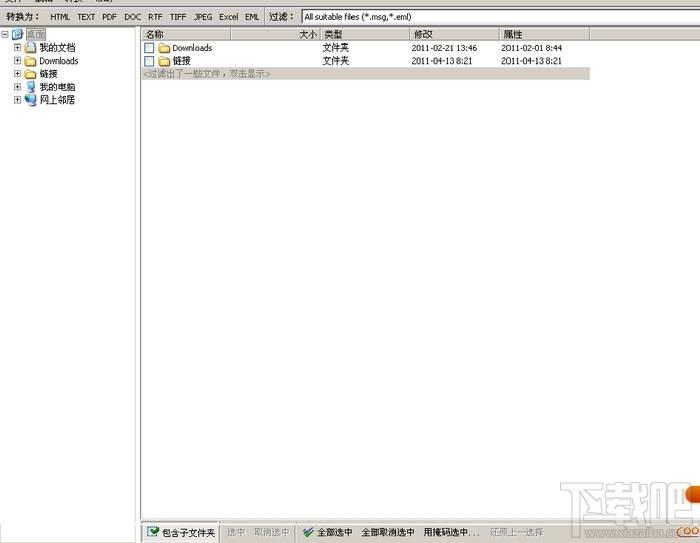Click the Downloads folder icon in file list
Screen dimensions: 700x543
(x=164, y=48)
